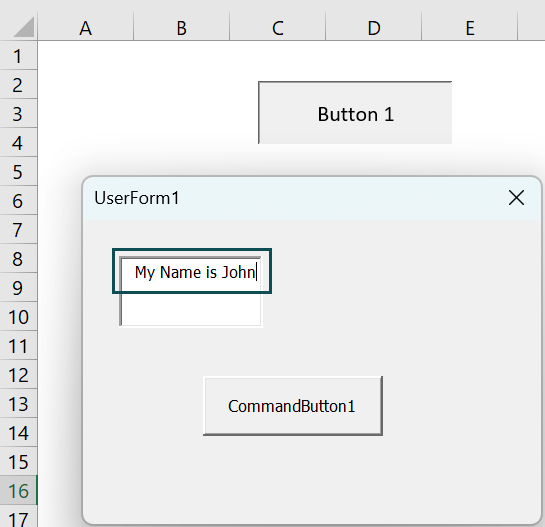Select column A header
This screenshot has width=545, height=527.
click(x=86, y=28)
